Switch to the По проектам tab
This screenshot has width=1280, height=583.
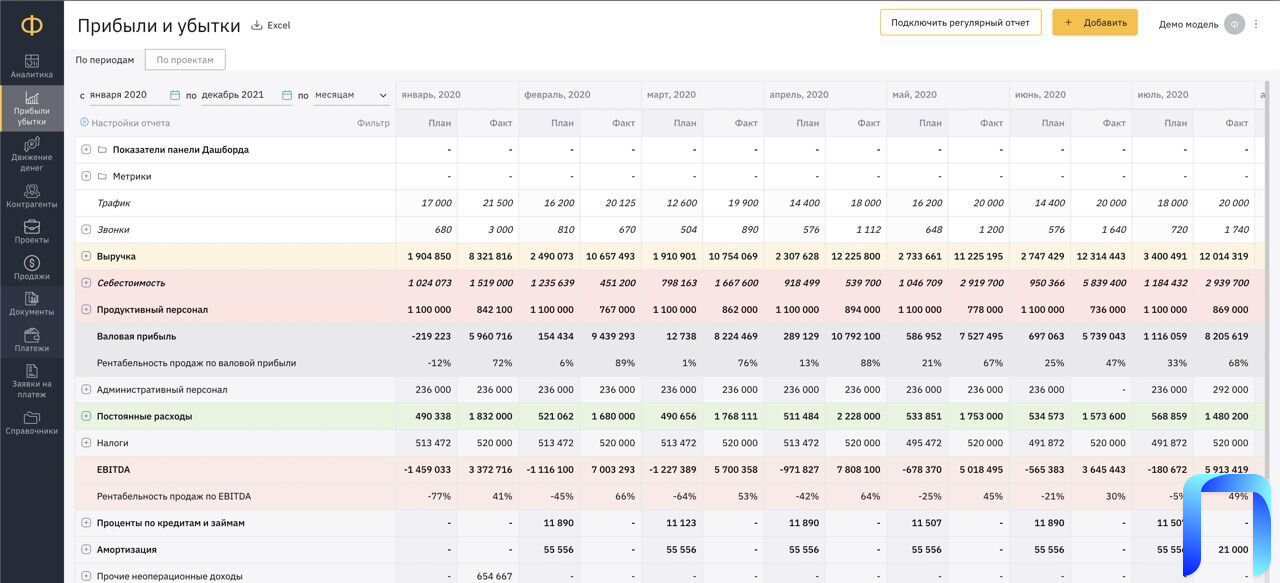(x=185, y=60)
